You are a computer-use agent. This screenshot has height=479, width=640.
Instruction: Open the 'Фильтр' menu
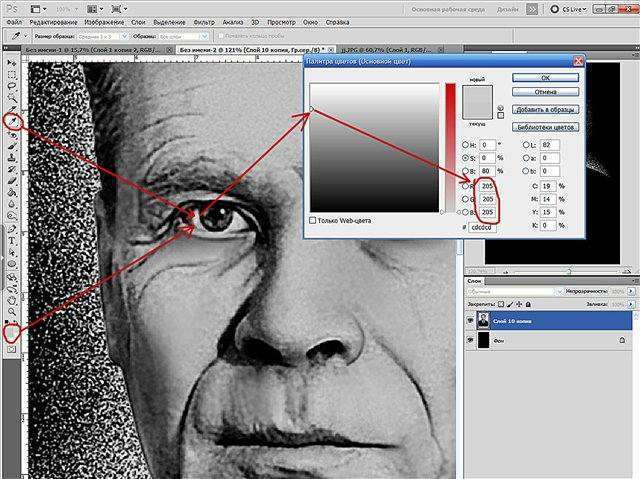(x=206, y=20)
